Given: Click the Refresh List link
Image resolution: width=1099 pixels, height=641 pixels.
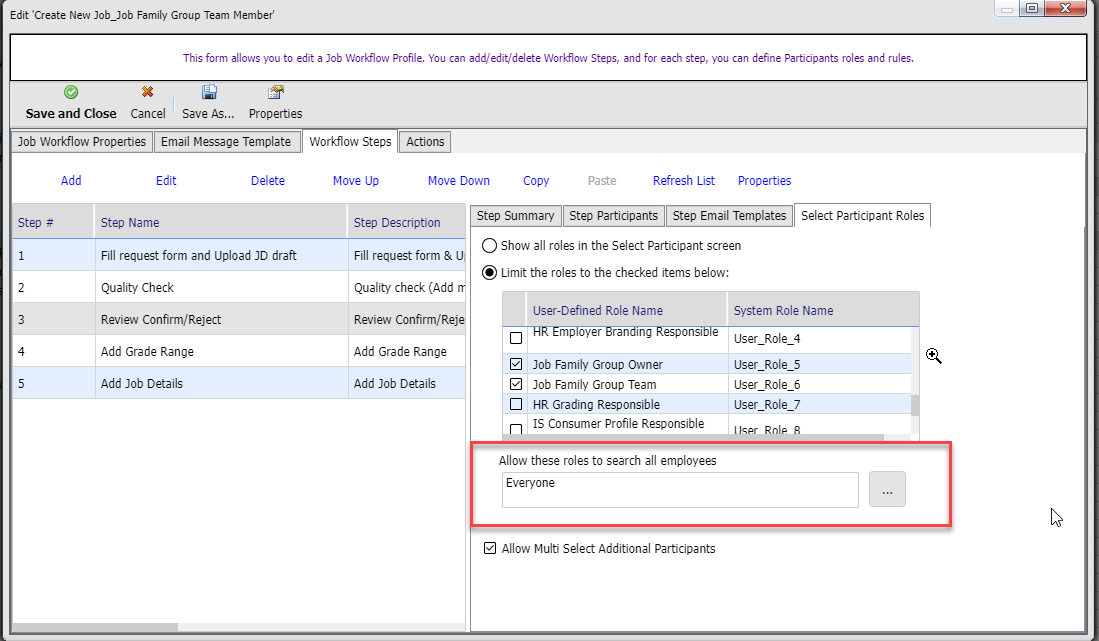Looking at the screenshot, I should point(684,181).
